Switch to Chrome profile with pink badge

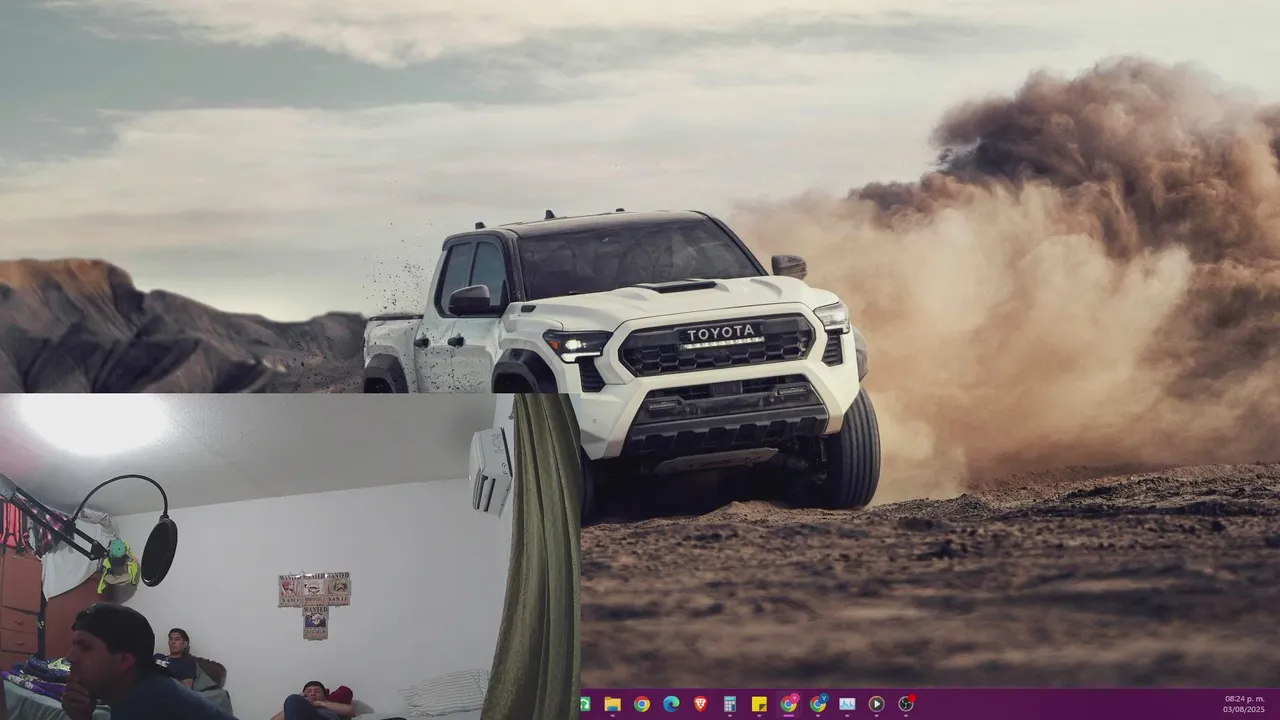coord(789,704)
